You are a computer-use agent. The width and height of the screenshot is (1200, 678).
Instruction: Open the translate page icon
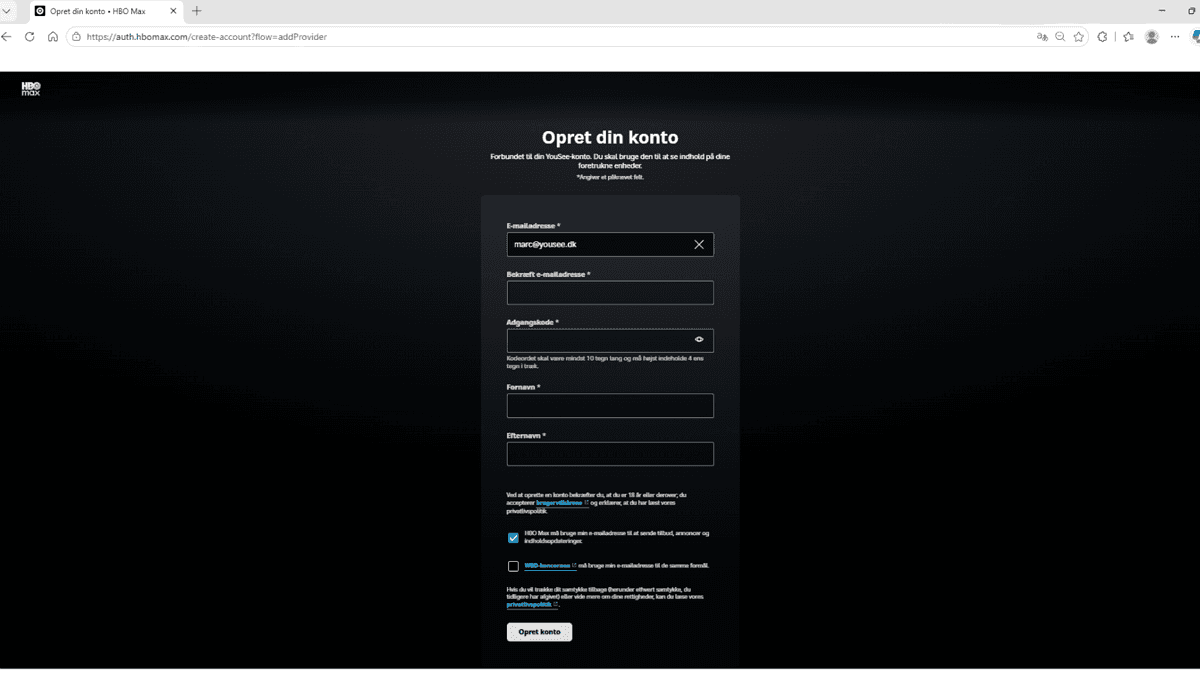click(x=1042, y=37)
